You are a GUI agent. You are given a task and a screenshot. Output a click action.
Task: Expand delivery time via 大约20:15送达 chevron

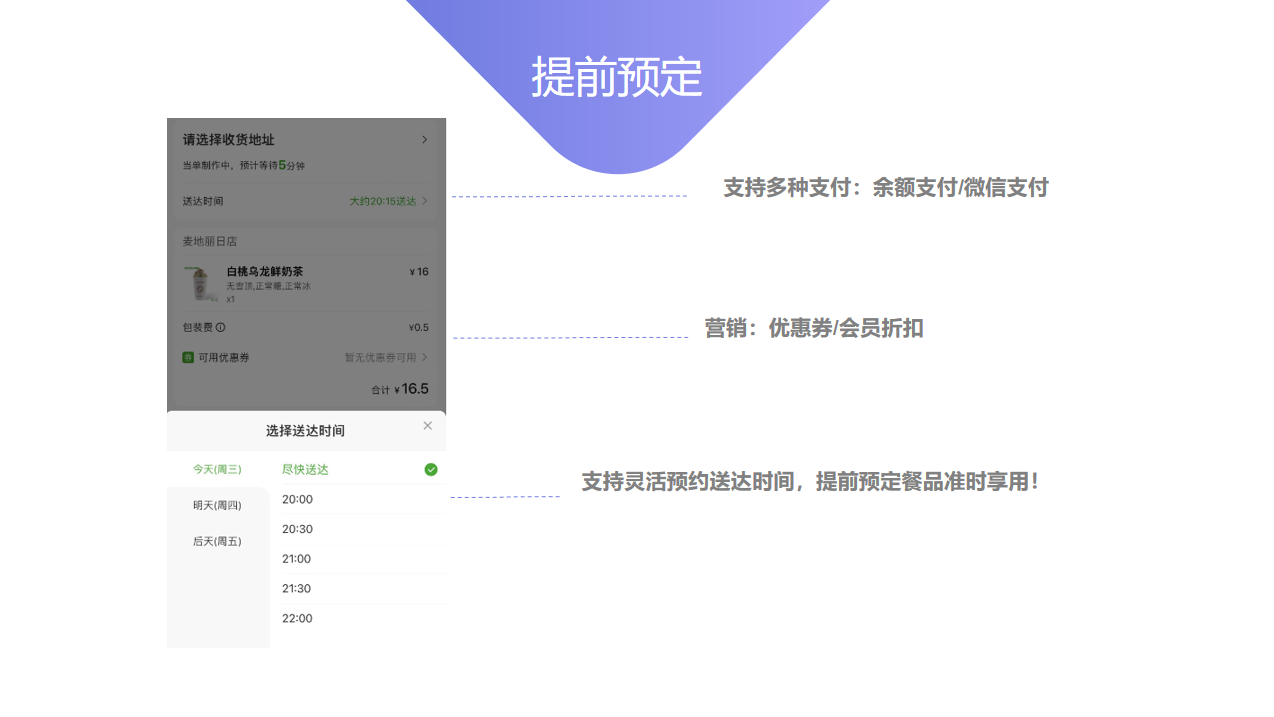click(424, 201)
